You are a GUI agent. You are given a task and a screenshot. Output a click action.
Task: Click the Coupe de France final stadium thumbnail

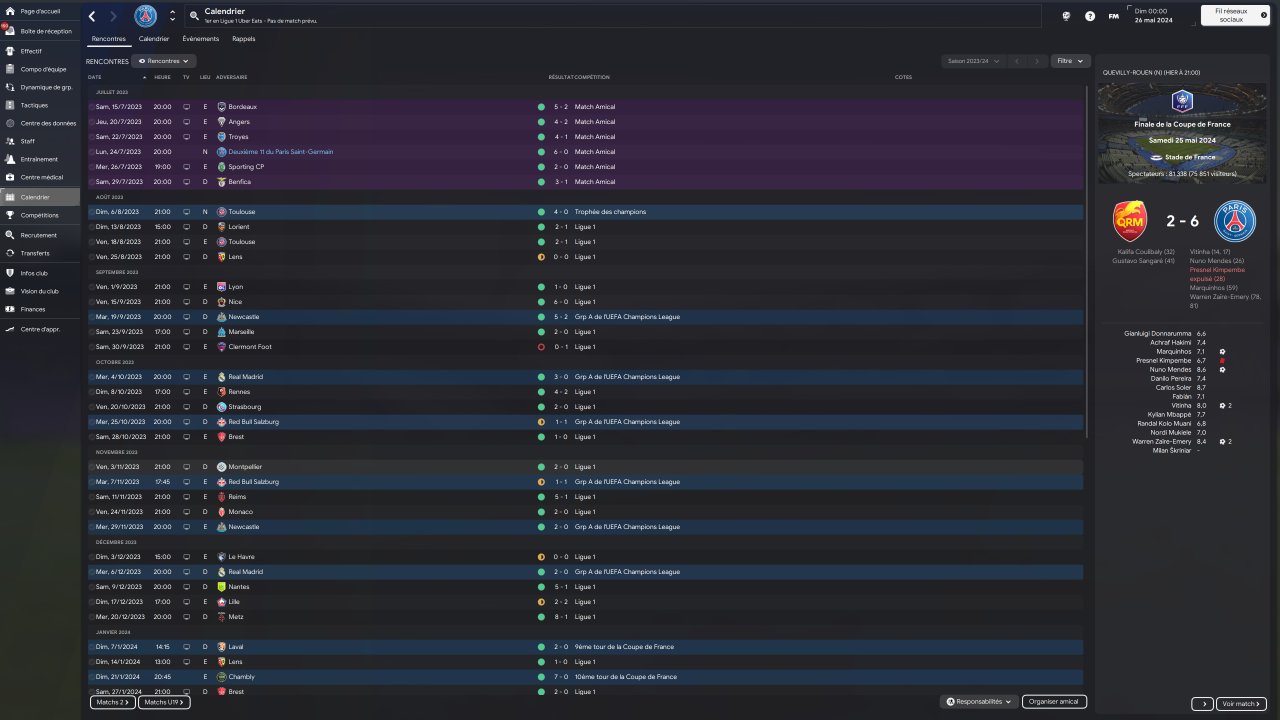pyautogui.click(x=1182, y=133)
